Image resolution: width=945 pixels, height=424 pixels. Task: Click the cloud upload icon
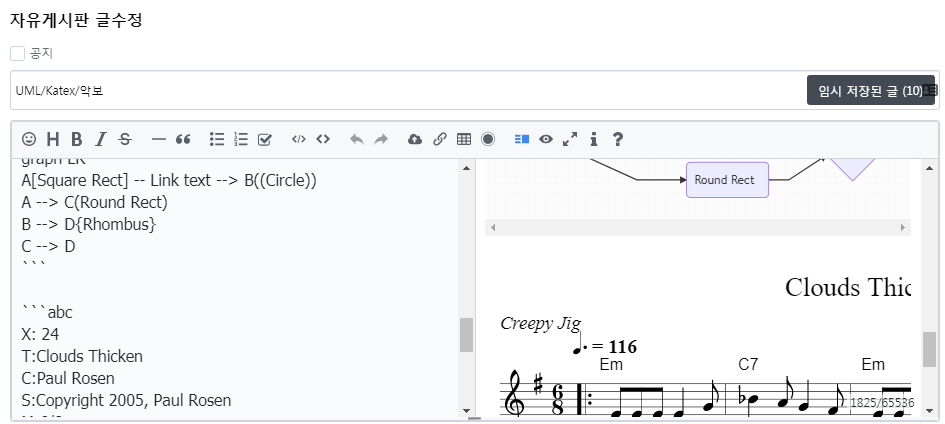click(x=415, y=139)
